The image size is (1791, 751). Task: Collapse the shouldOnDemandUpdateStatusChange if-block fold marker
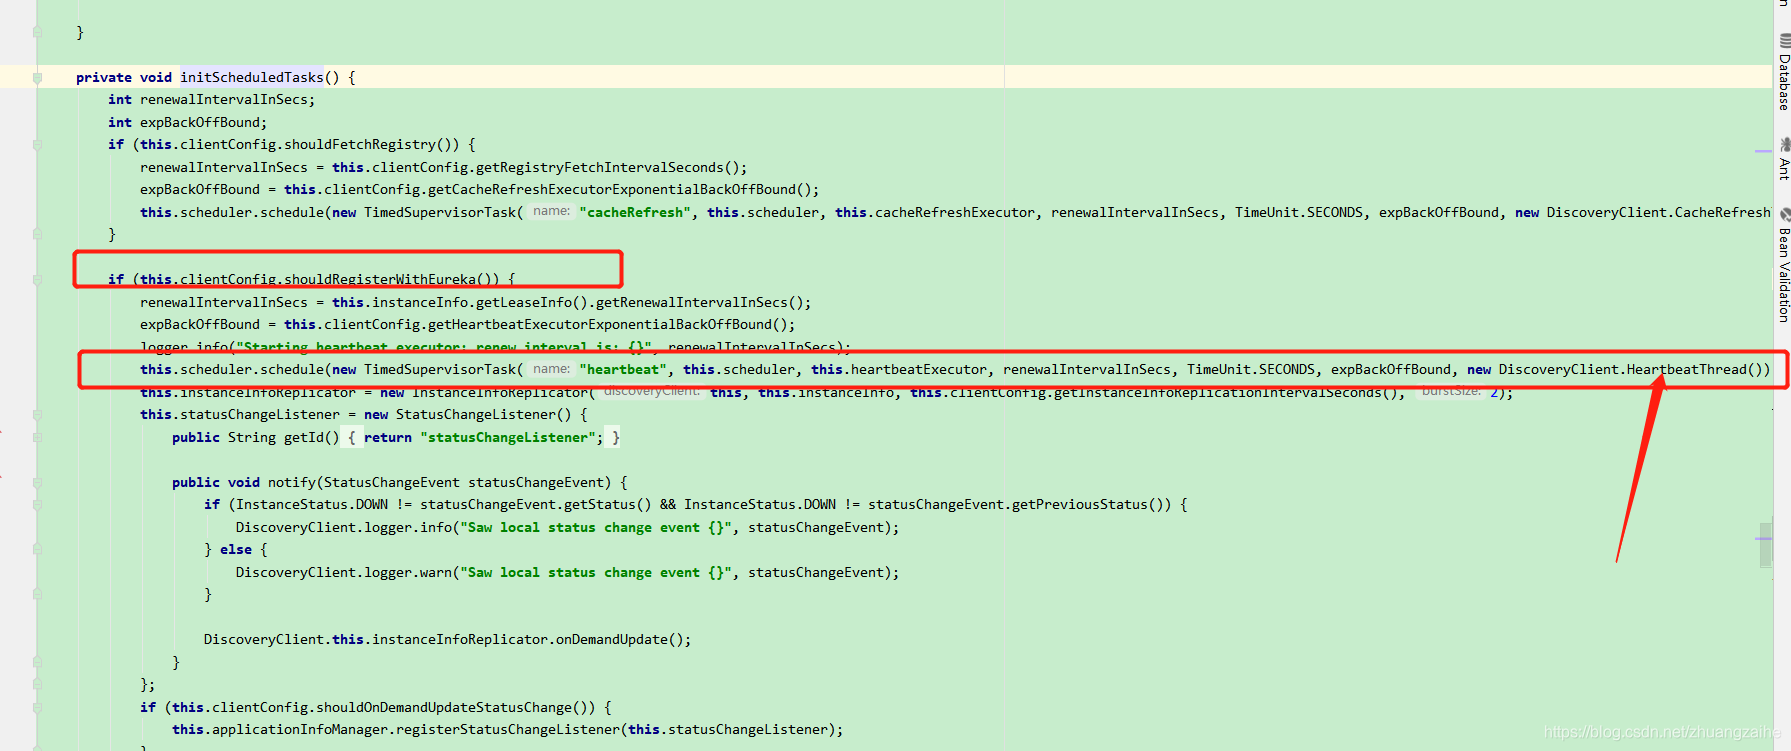[37, 707]
